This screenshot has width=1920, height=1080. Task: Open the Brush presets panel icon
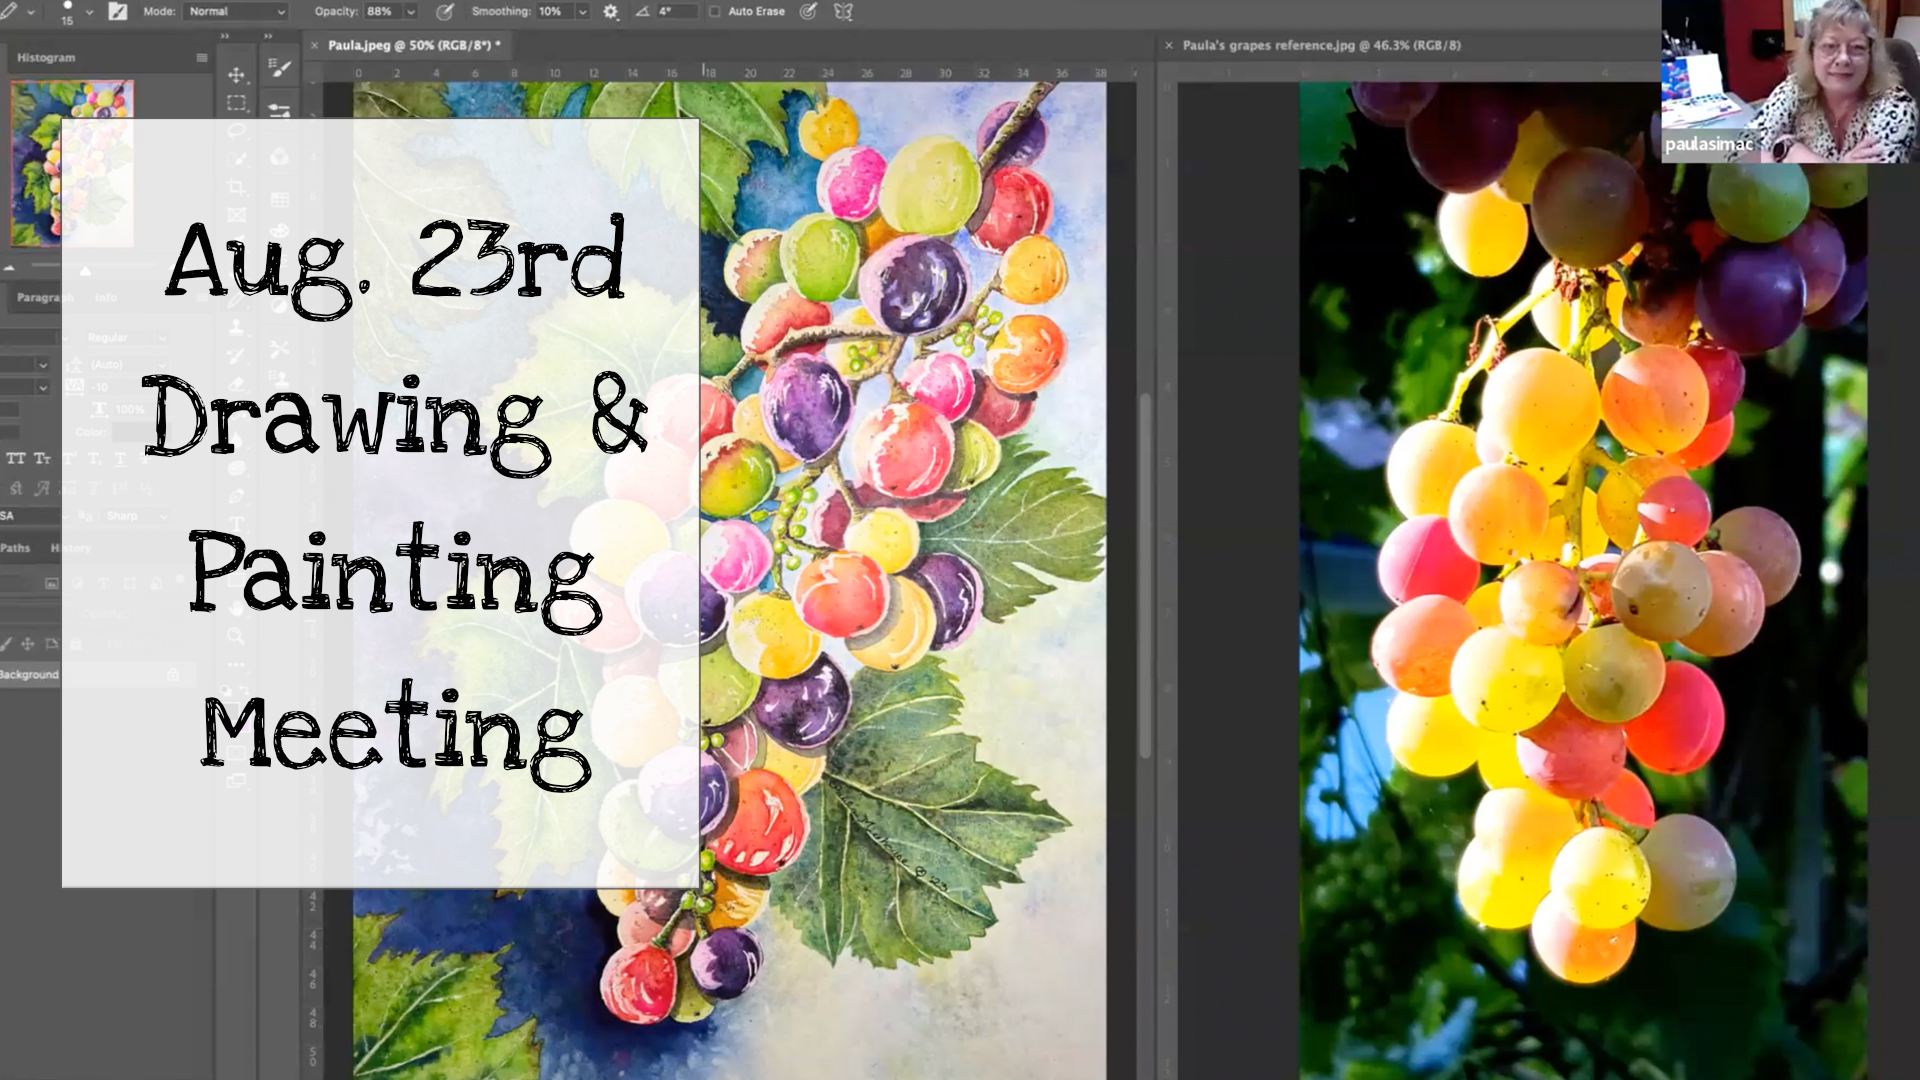(x=280, y=110)
